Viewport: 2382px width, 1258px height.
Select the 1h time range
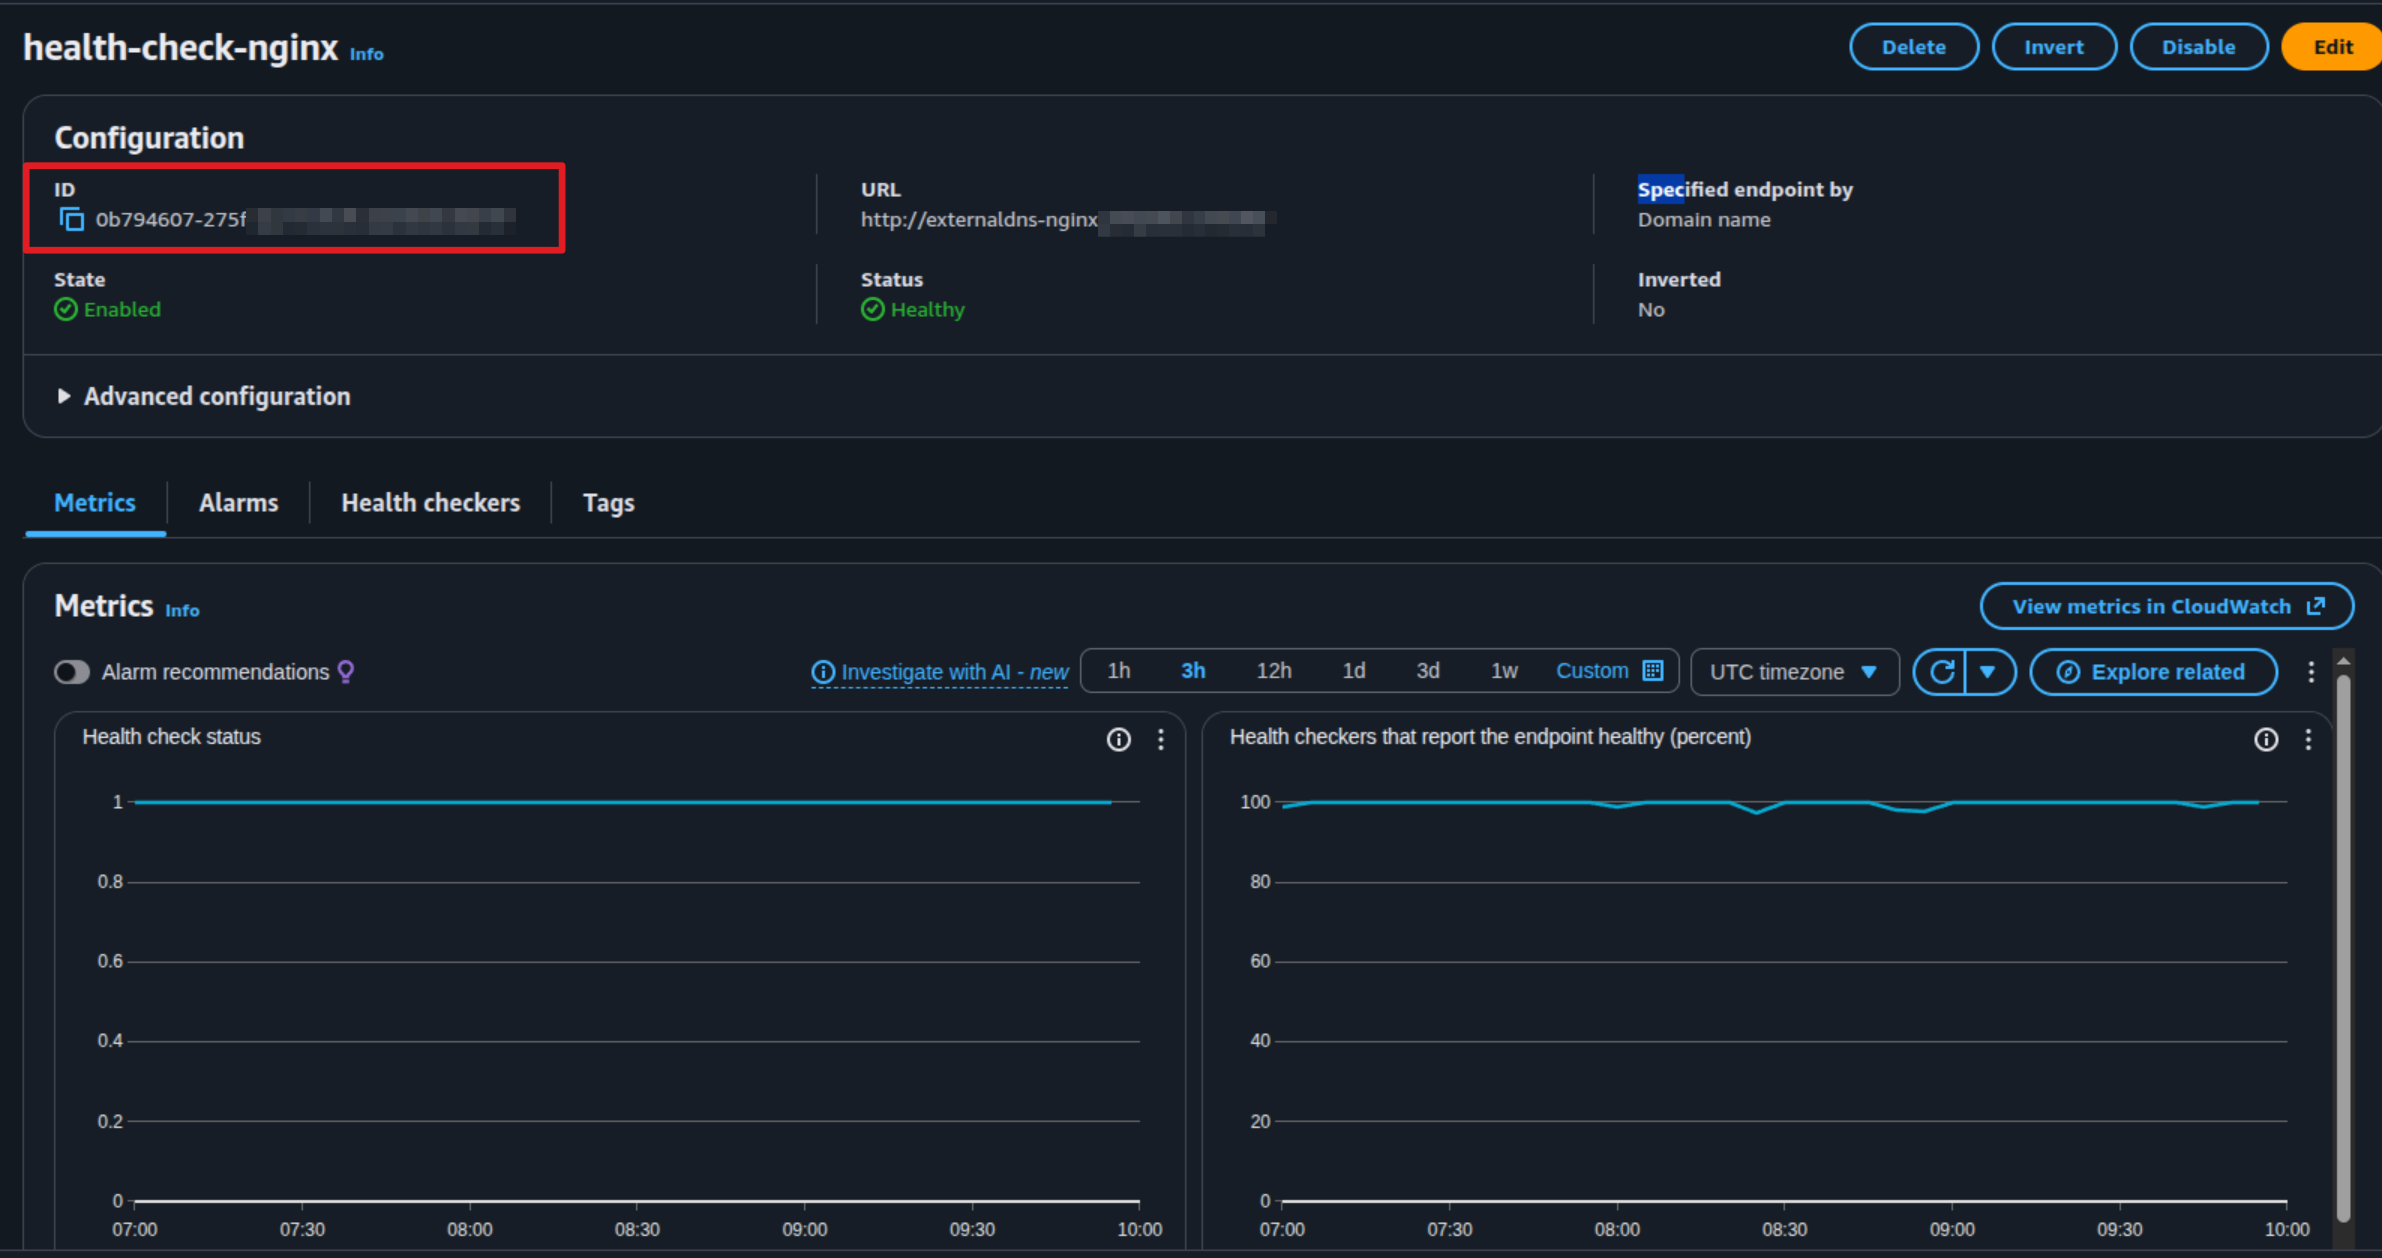pos(1119,671)
